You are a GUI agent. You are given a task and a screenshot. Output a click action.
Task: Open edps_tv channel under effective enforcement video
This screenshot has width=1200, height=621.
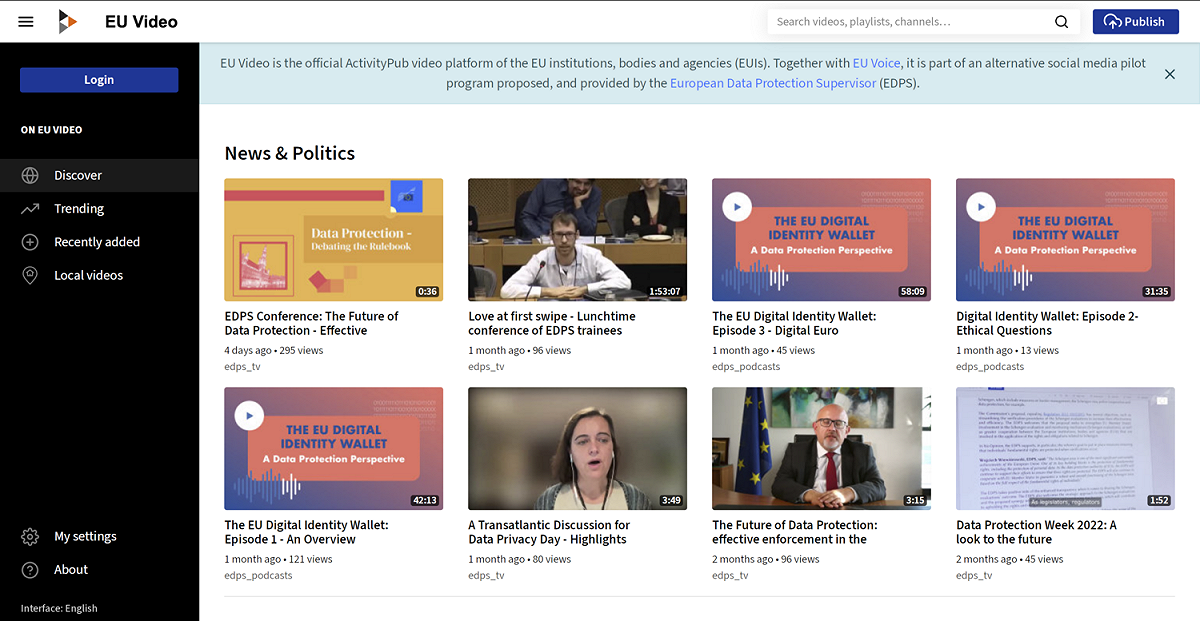730,575
